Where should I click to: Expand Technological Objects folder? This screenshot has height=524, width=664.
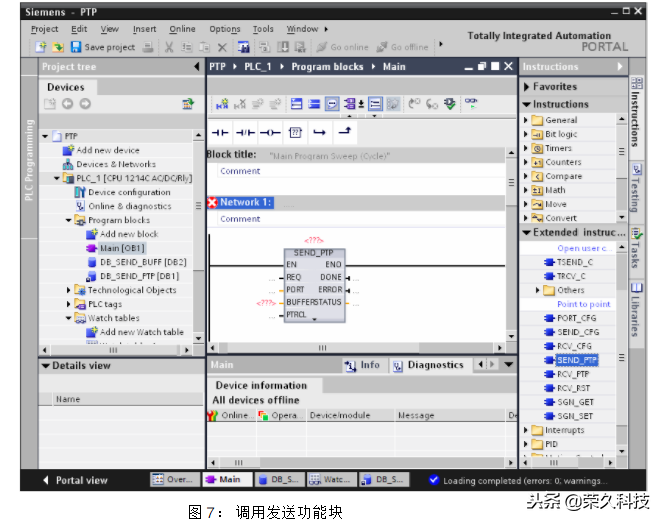pos(69,290)
